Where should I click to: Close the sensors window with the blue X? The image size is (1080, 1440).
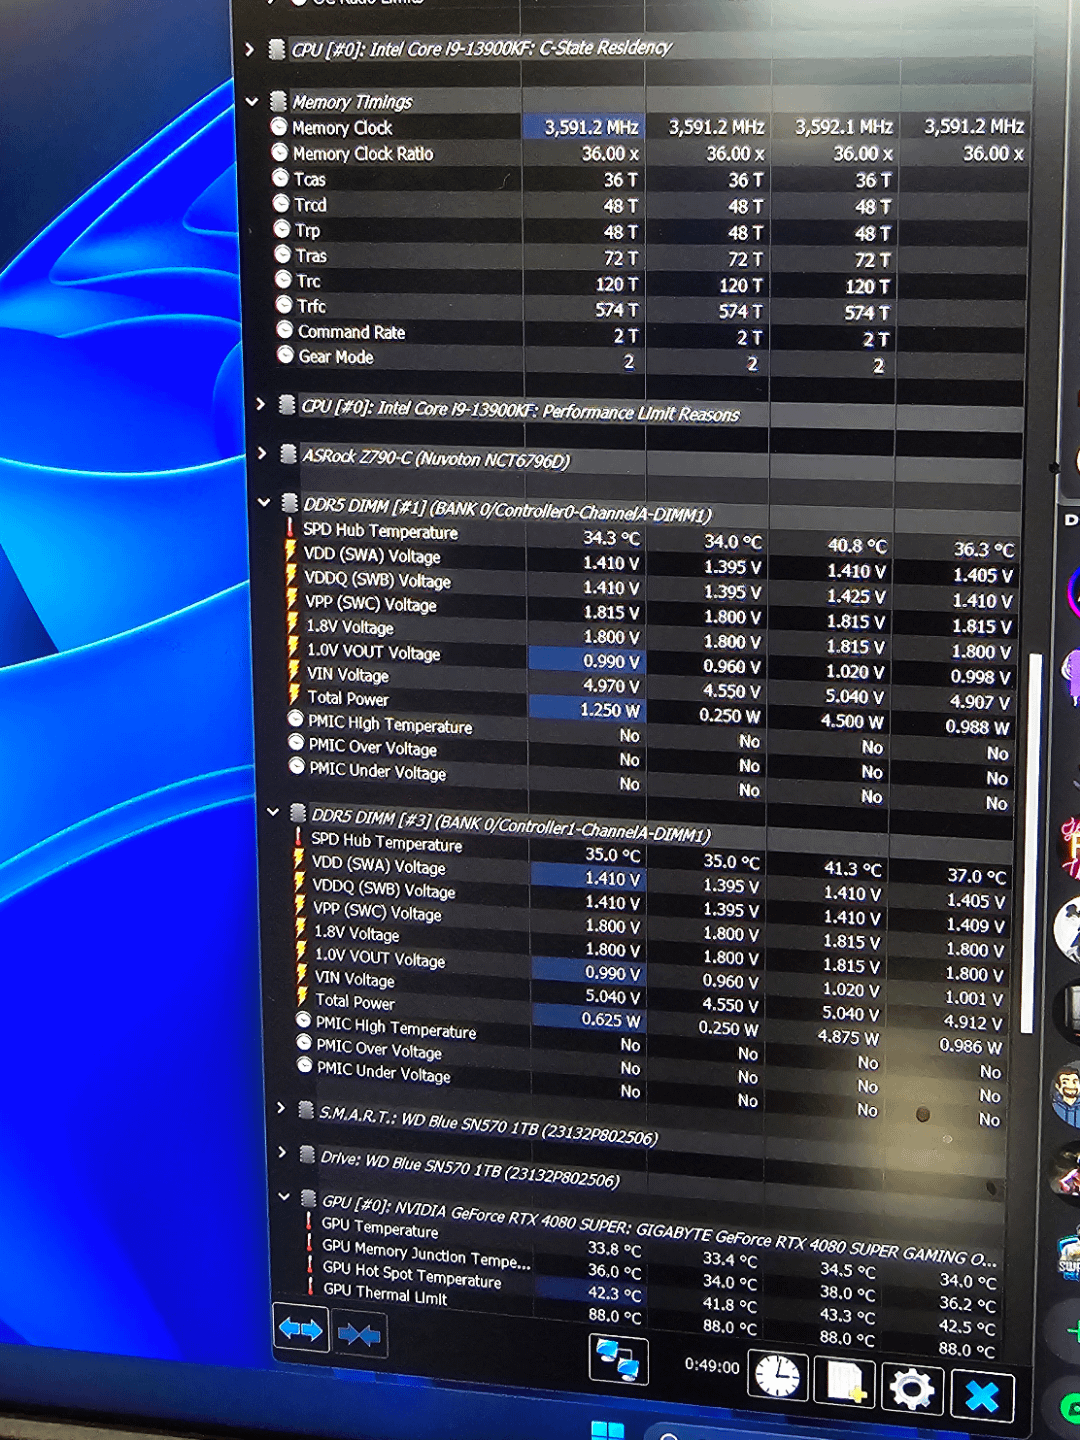(982, 1396)
